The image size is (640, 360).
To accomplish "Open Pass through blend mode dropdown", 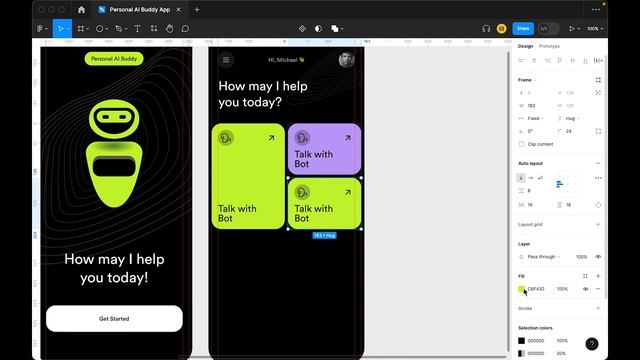I will coord(544,257).
